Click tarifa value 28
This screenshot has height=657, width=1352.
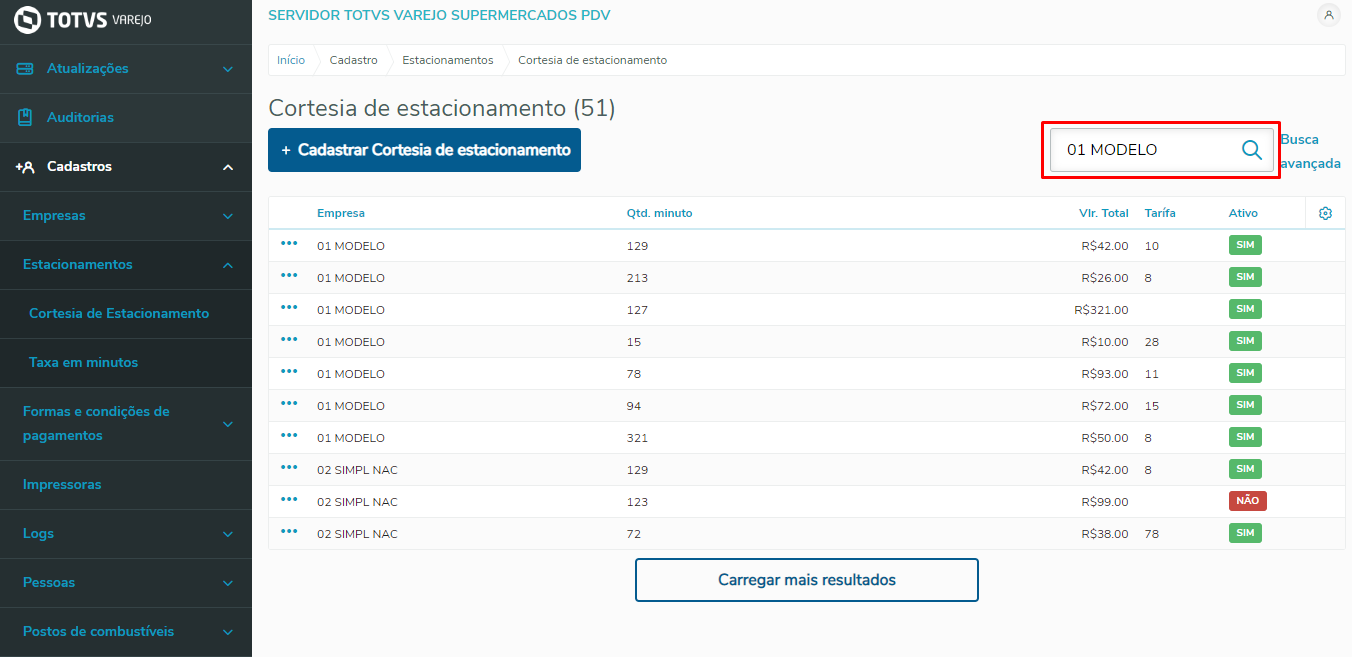coord(1152,342)
